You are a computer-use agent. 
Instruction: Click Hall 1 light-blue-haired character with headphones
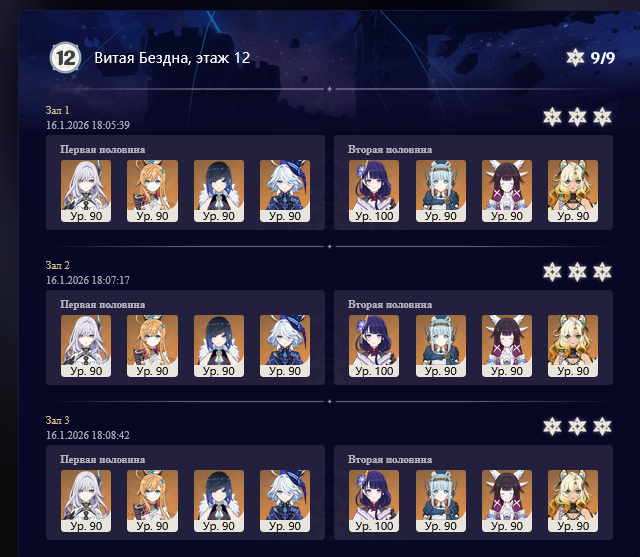click(441, 191)
